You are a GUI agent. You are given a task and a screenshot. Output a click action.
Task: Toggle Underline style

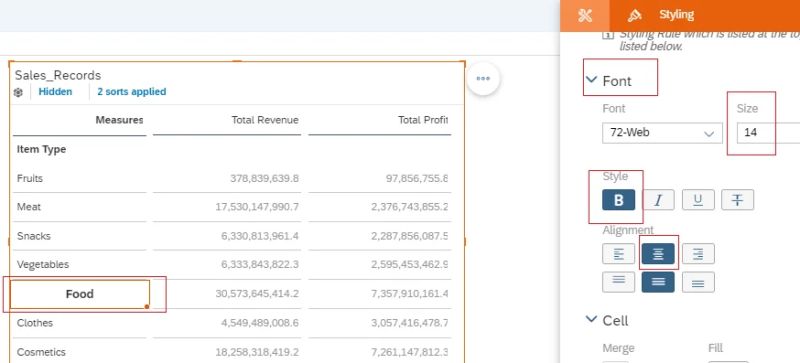click(x=698, y=200)
